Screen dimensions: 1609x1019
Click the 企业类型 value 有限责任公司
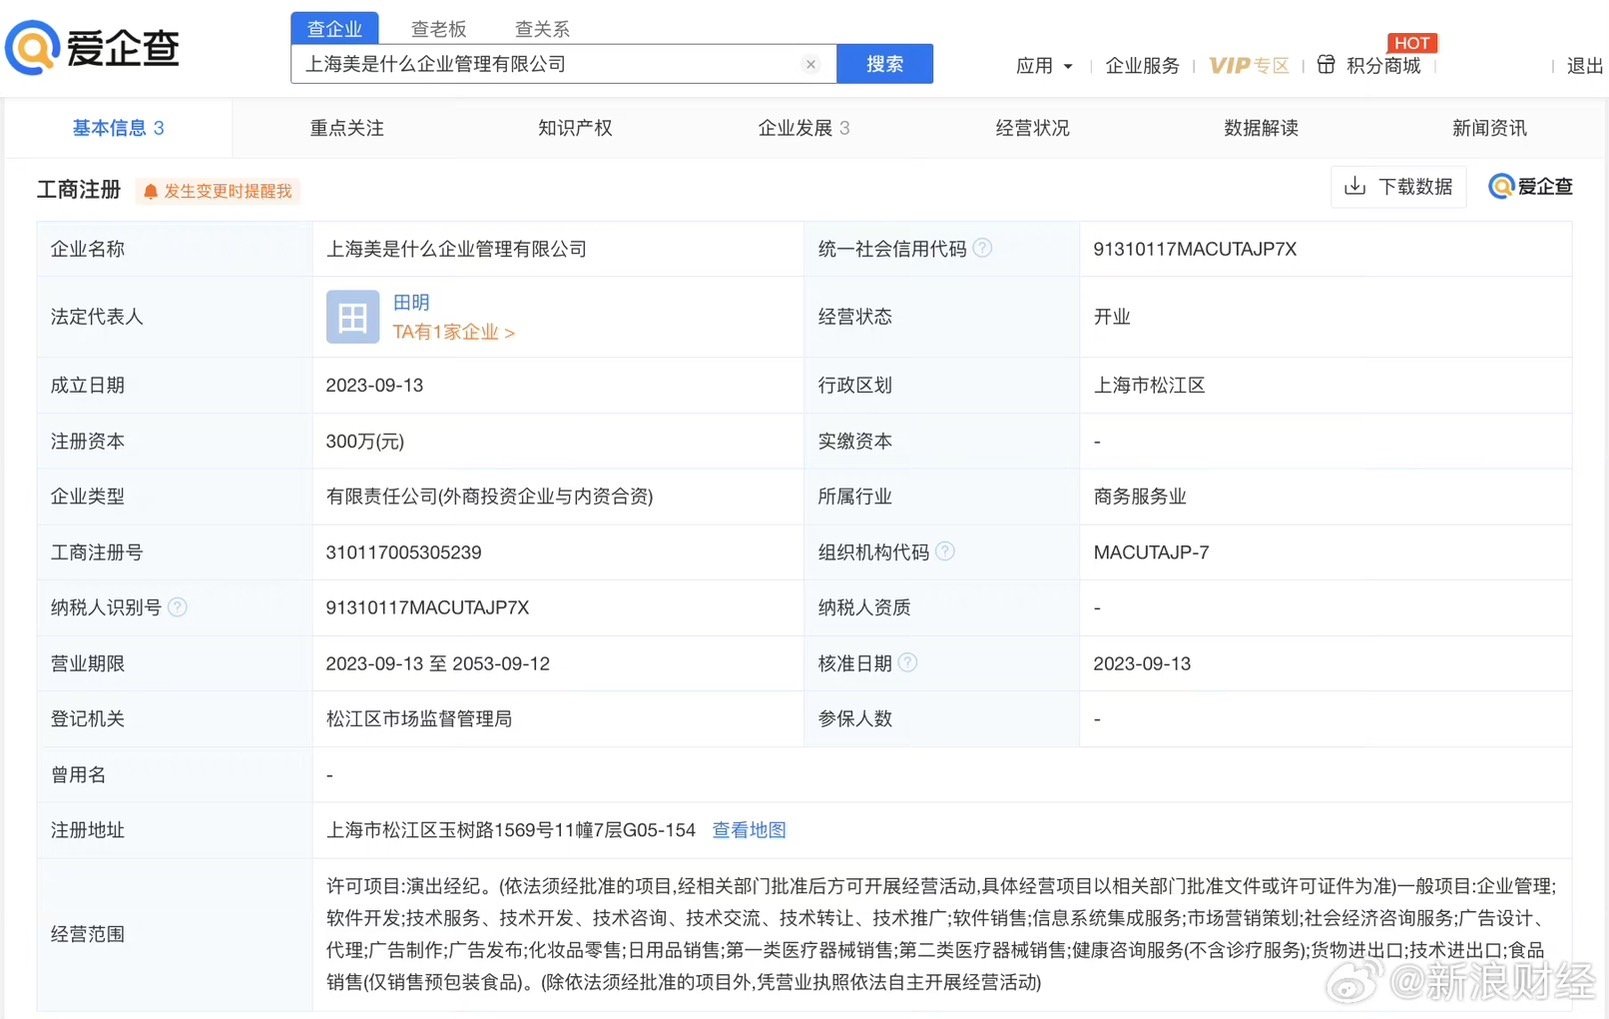click(x=489, y=496)
